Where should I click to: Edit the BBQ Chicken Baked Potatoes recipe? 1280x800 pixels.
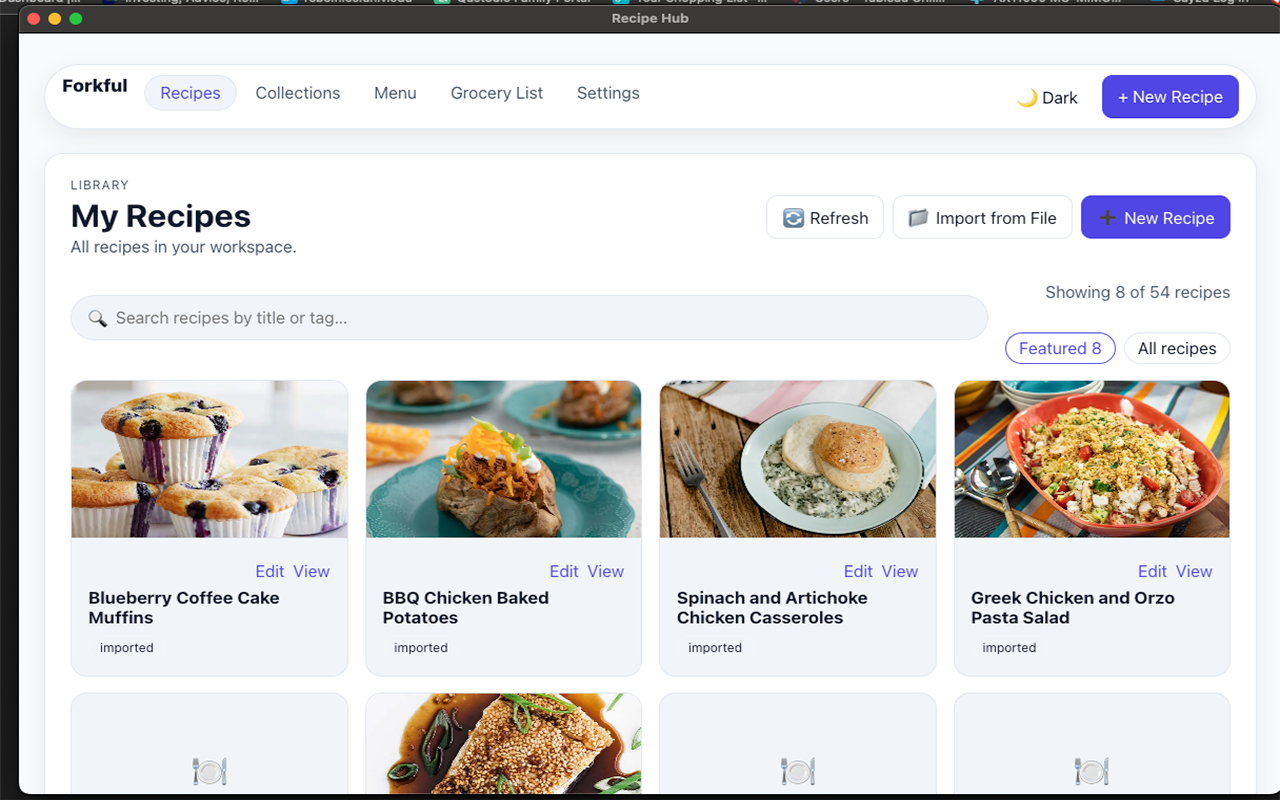click(x=564, y=571)
